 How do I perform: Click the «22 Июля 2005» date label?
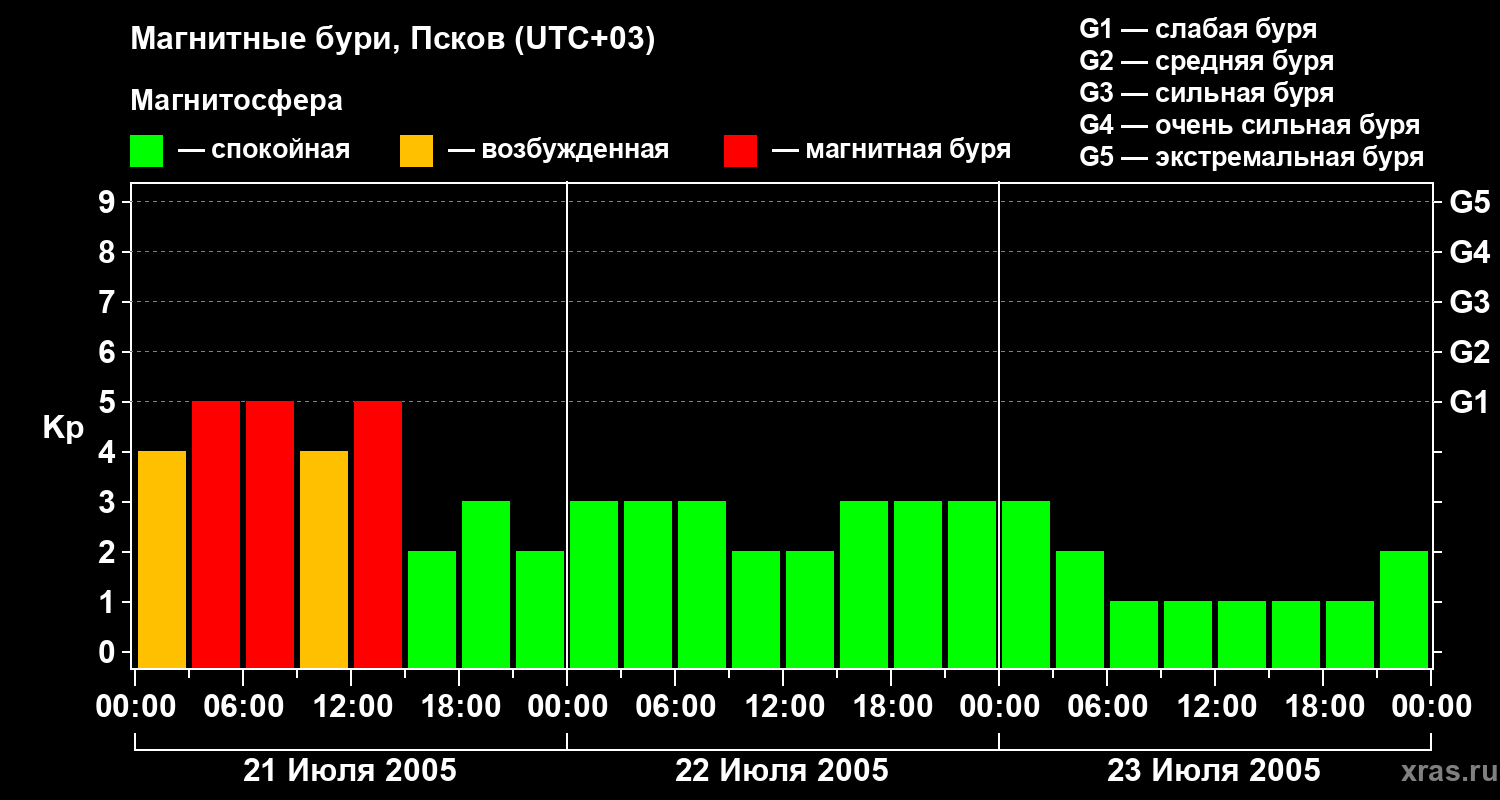pos(782,771)
